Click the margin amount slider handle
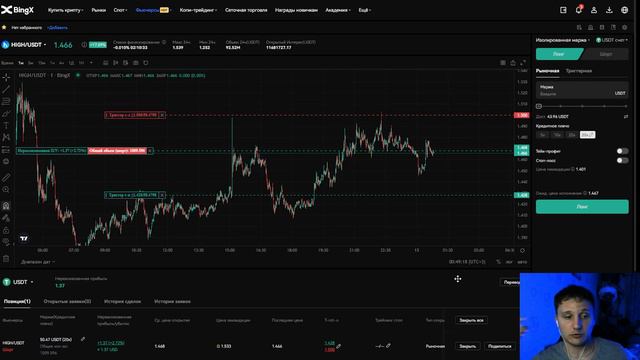This screenshot has width=640, height=360. [x=539, y=106]
